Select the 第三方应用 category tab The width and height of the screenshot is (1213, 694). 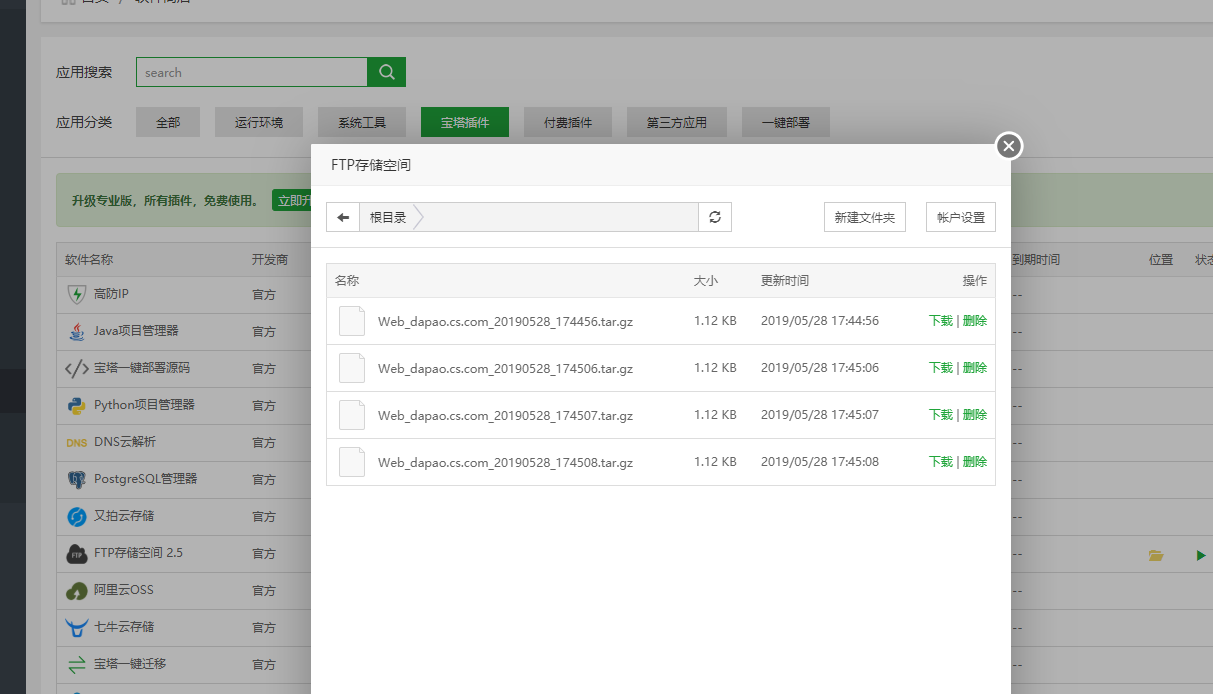(x=677, y=122)
